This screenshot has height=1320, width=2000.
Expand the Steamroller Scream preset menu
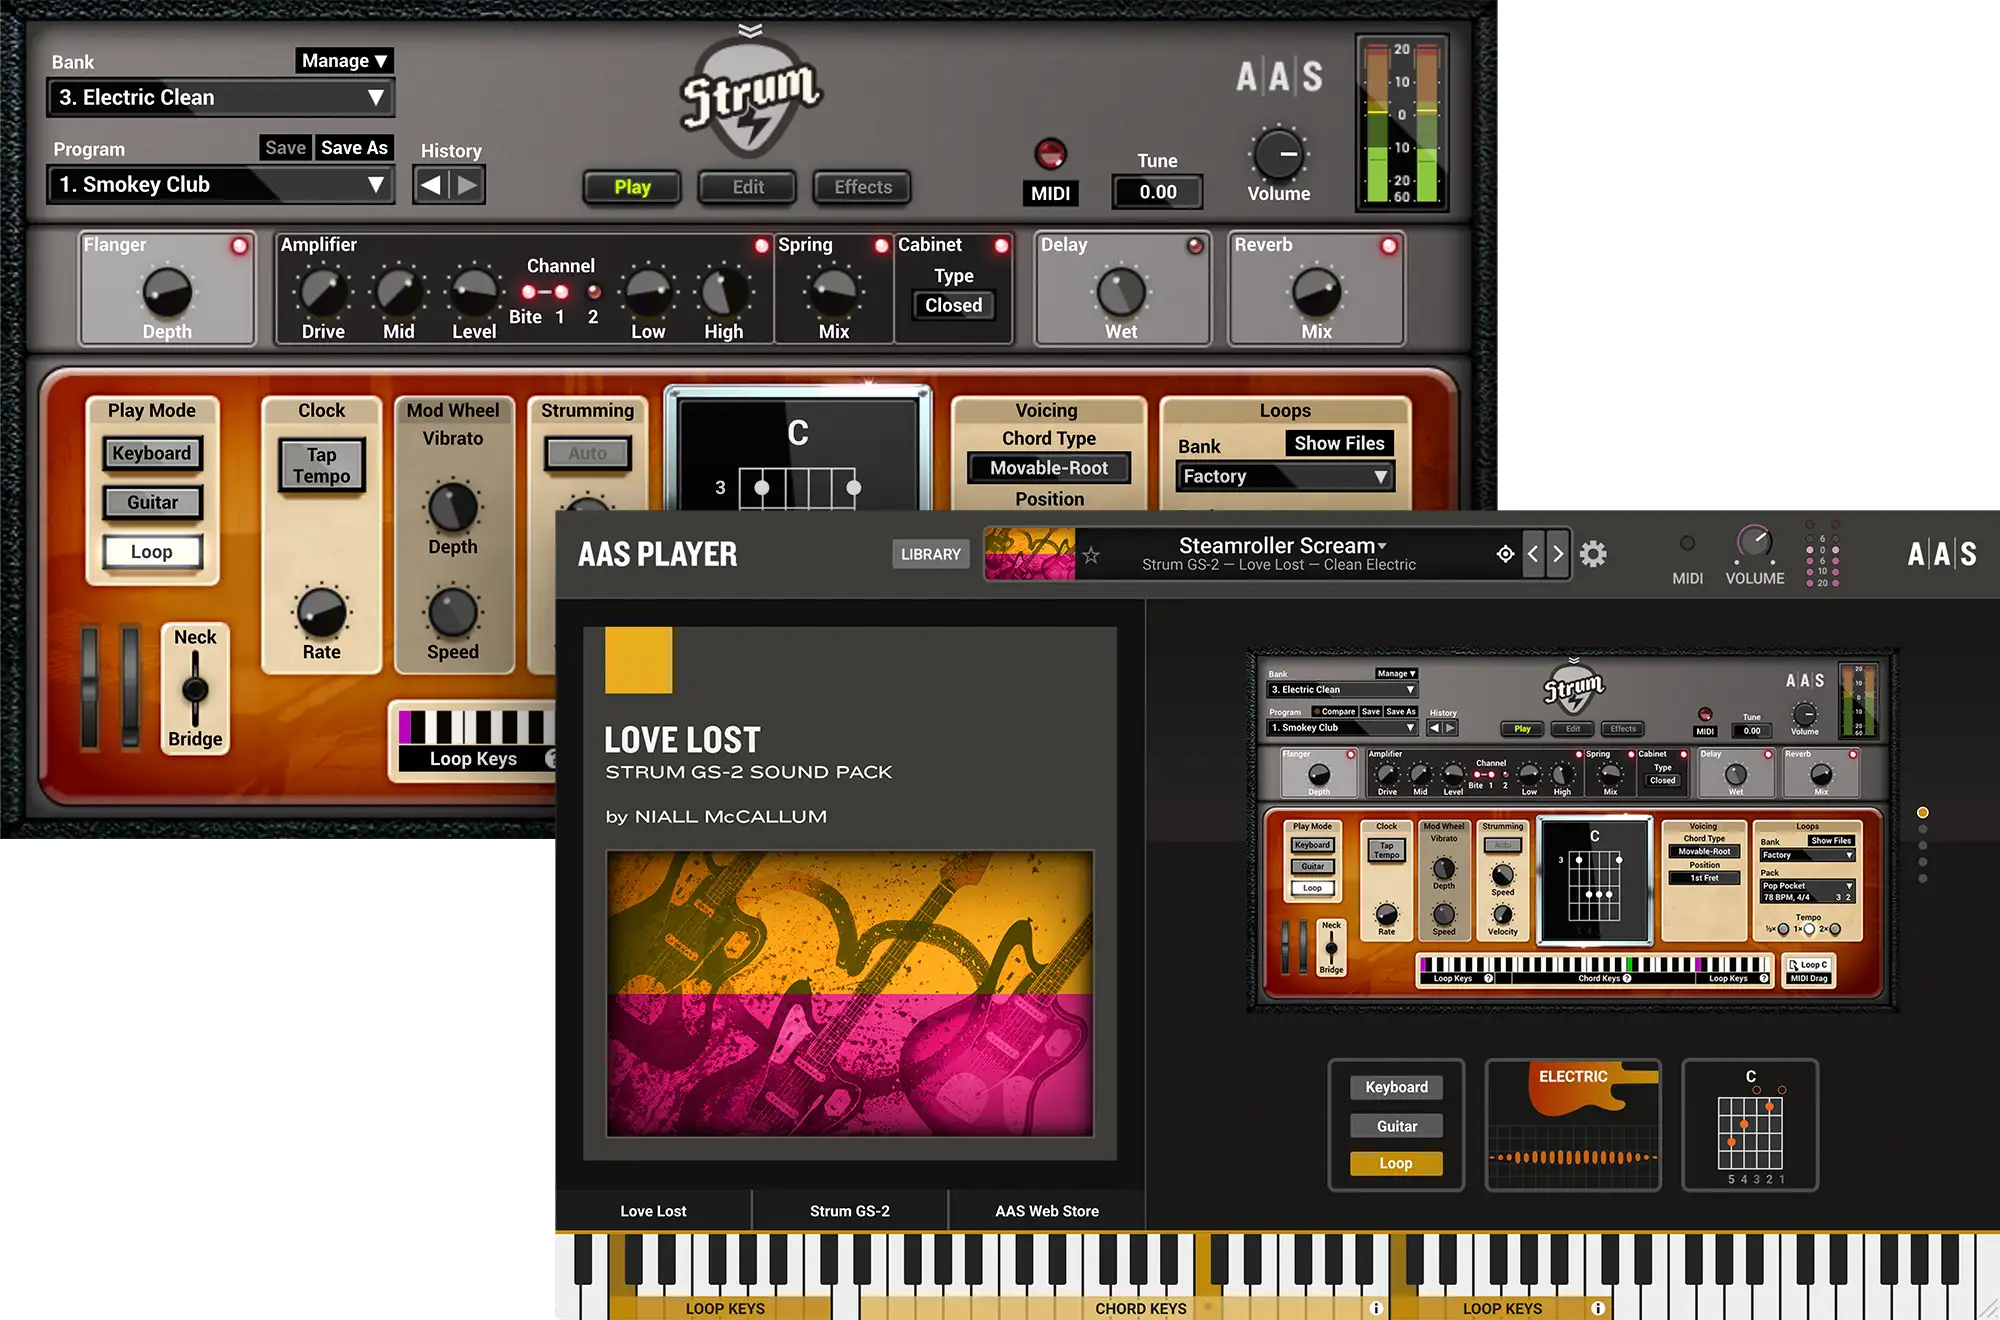1282,546
